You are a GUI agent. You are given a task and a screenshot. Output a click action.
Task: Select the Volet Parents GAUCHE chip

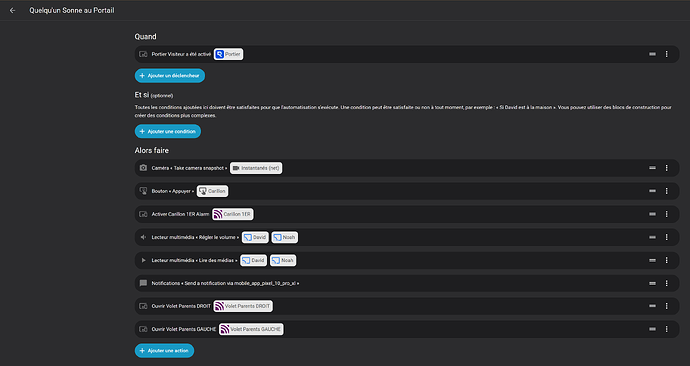pos(251,329)
